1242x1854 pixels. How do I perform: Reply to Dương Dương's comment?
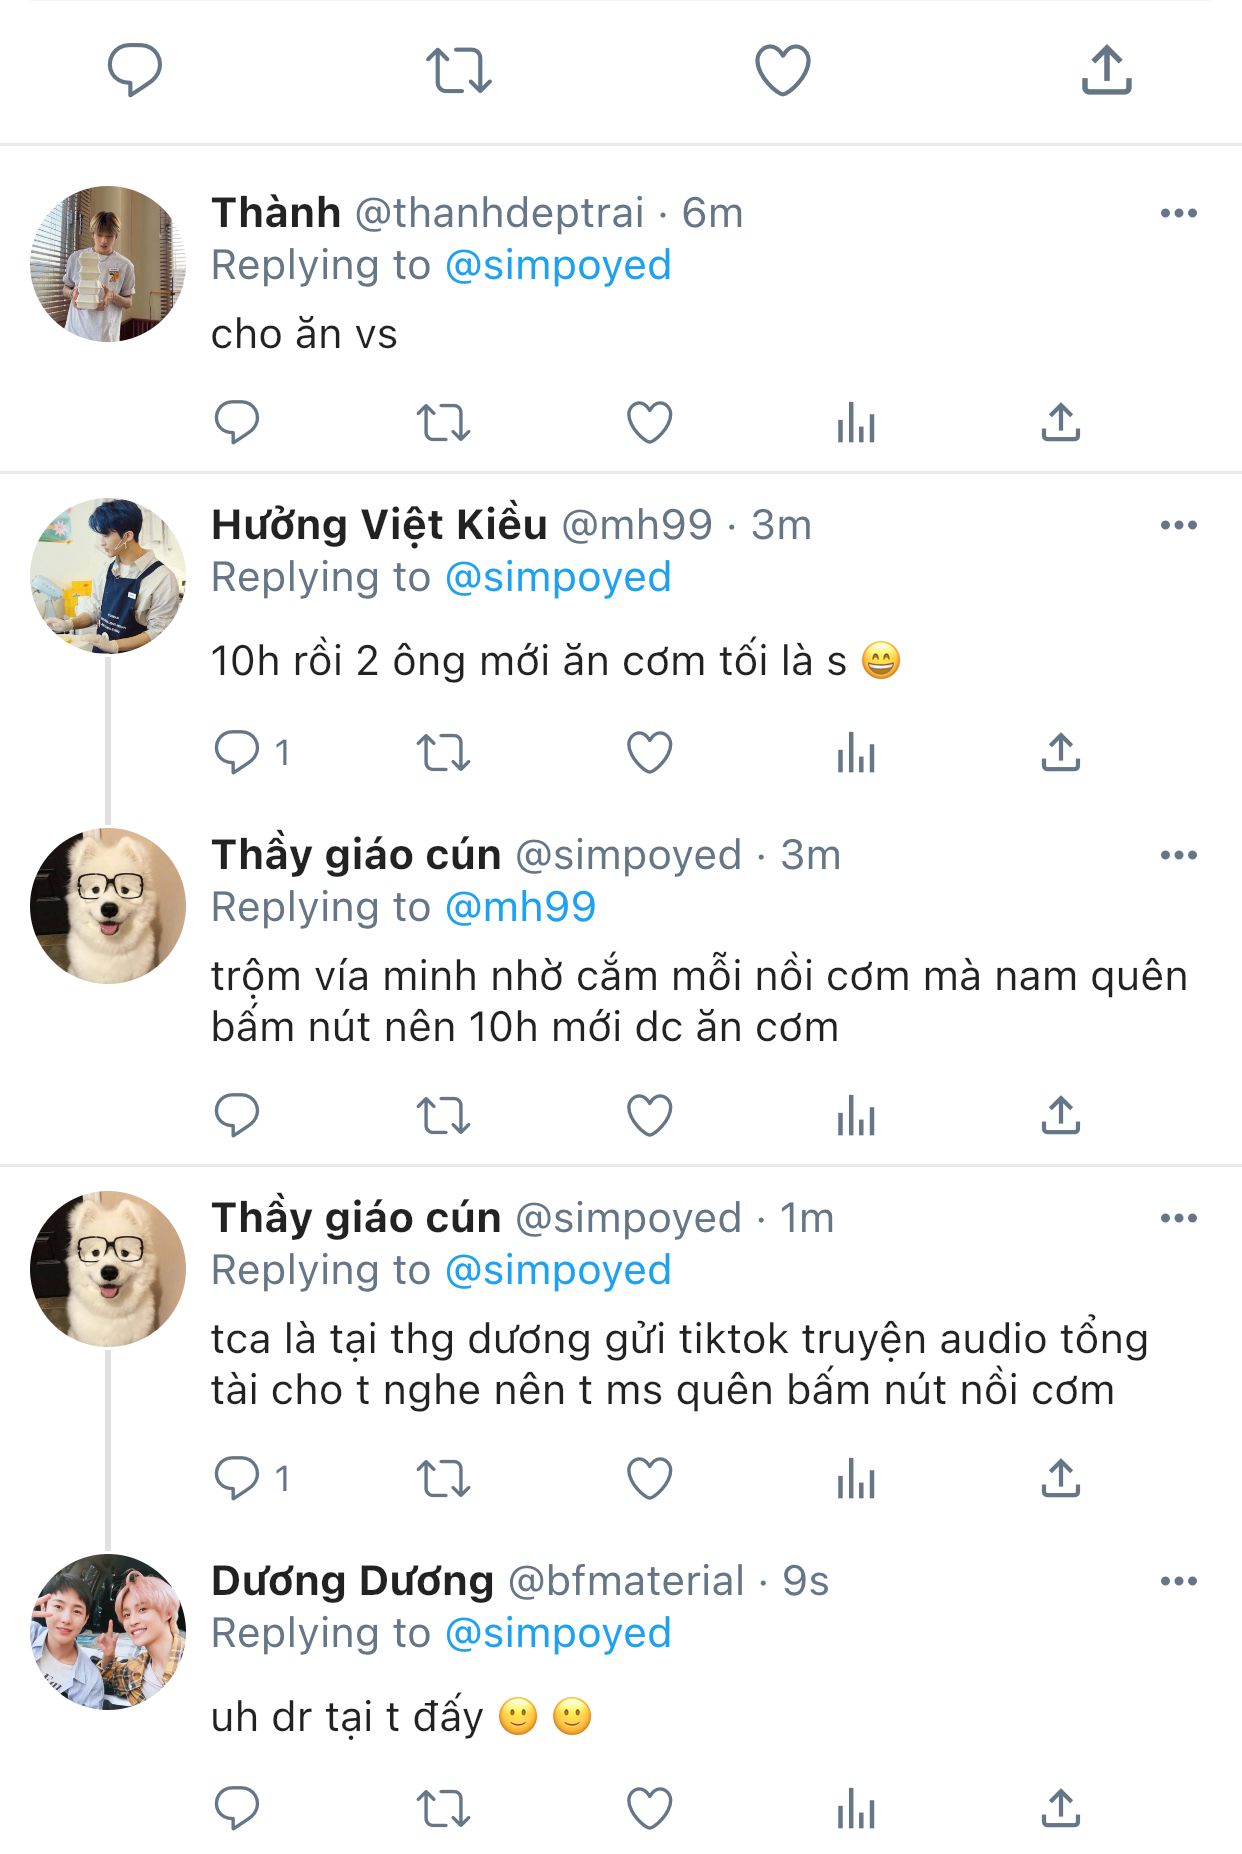[237, 1808]
